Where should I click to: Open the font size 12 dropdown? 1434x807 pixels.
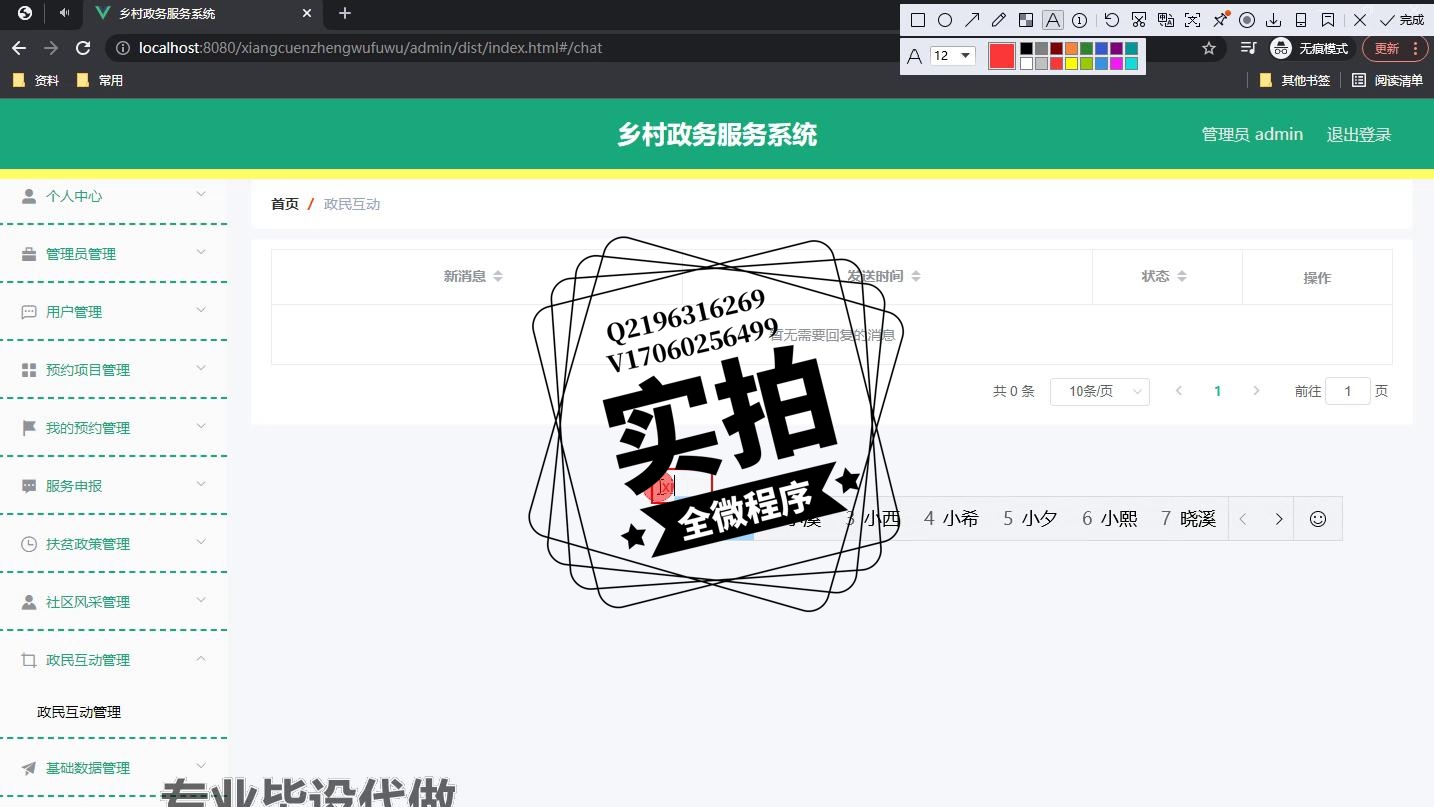pyautogui.click(x=953, y=56)
